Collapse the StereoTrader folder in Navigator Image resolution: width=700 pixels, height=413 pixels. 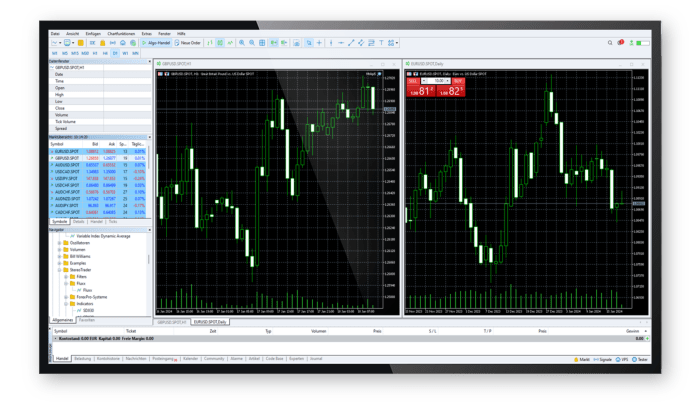point(59,270)
